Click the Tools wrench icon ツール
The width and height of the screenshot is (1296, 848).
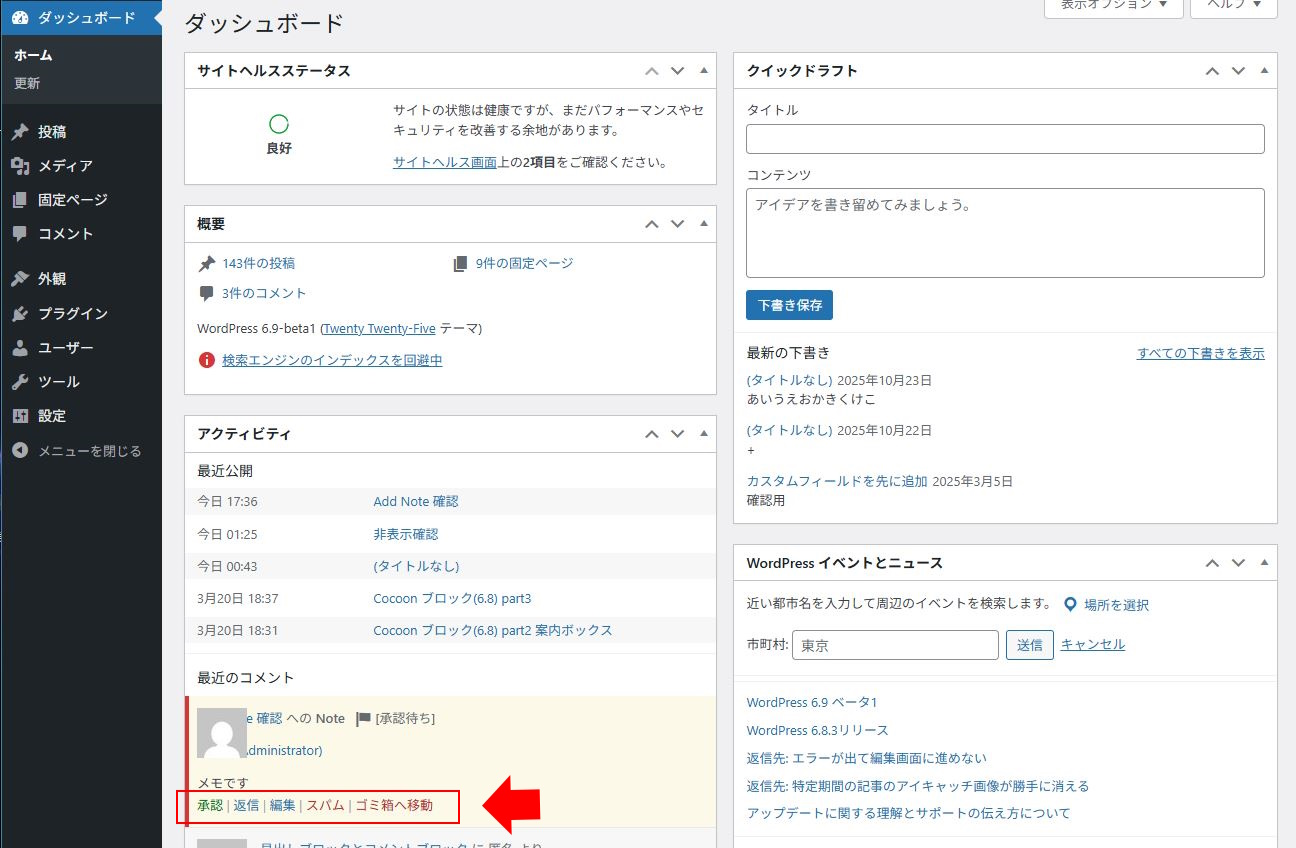coord(20,382)
